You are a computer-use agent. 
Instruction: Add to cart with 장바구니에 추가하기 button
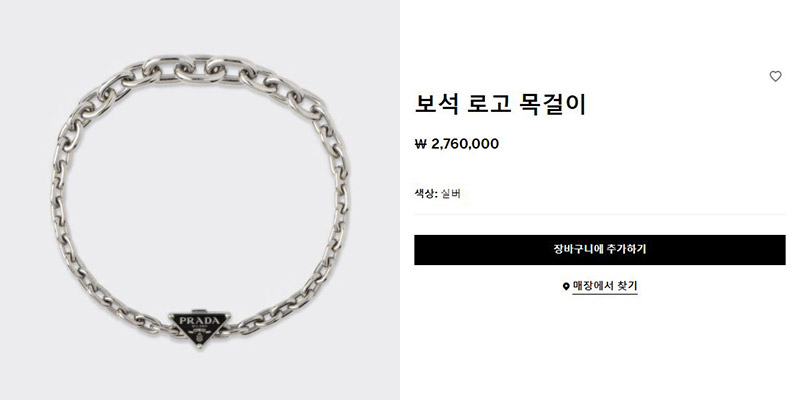tap(599, 249)
